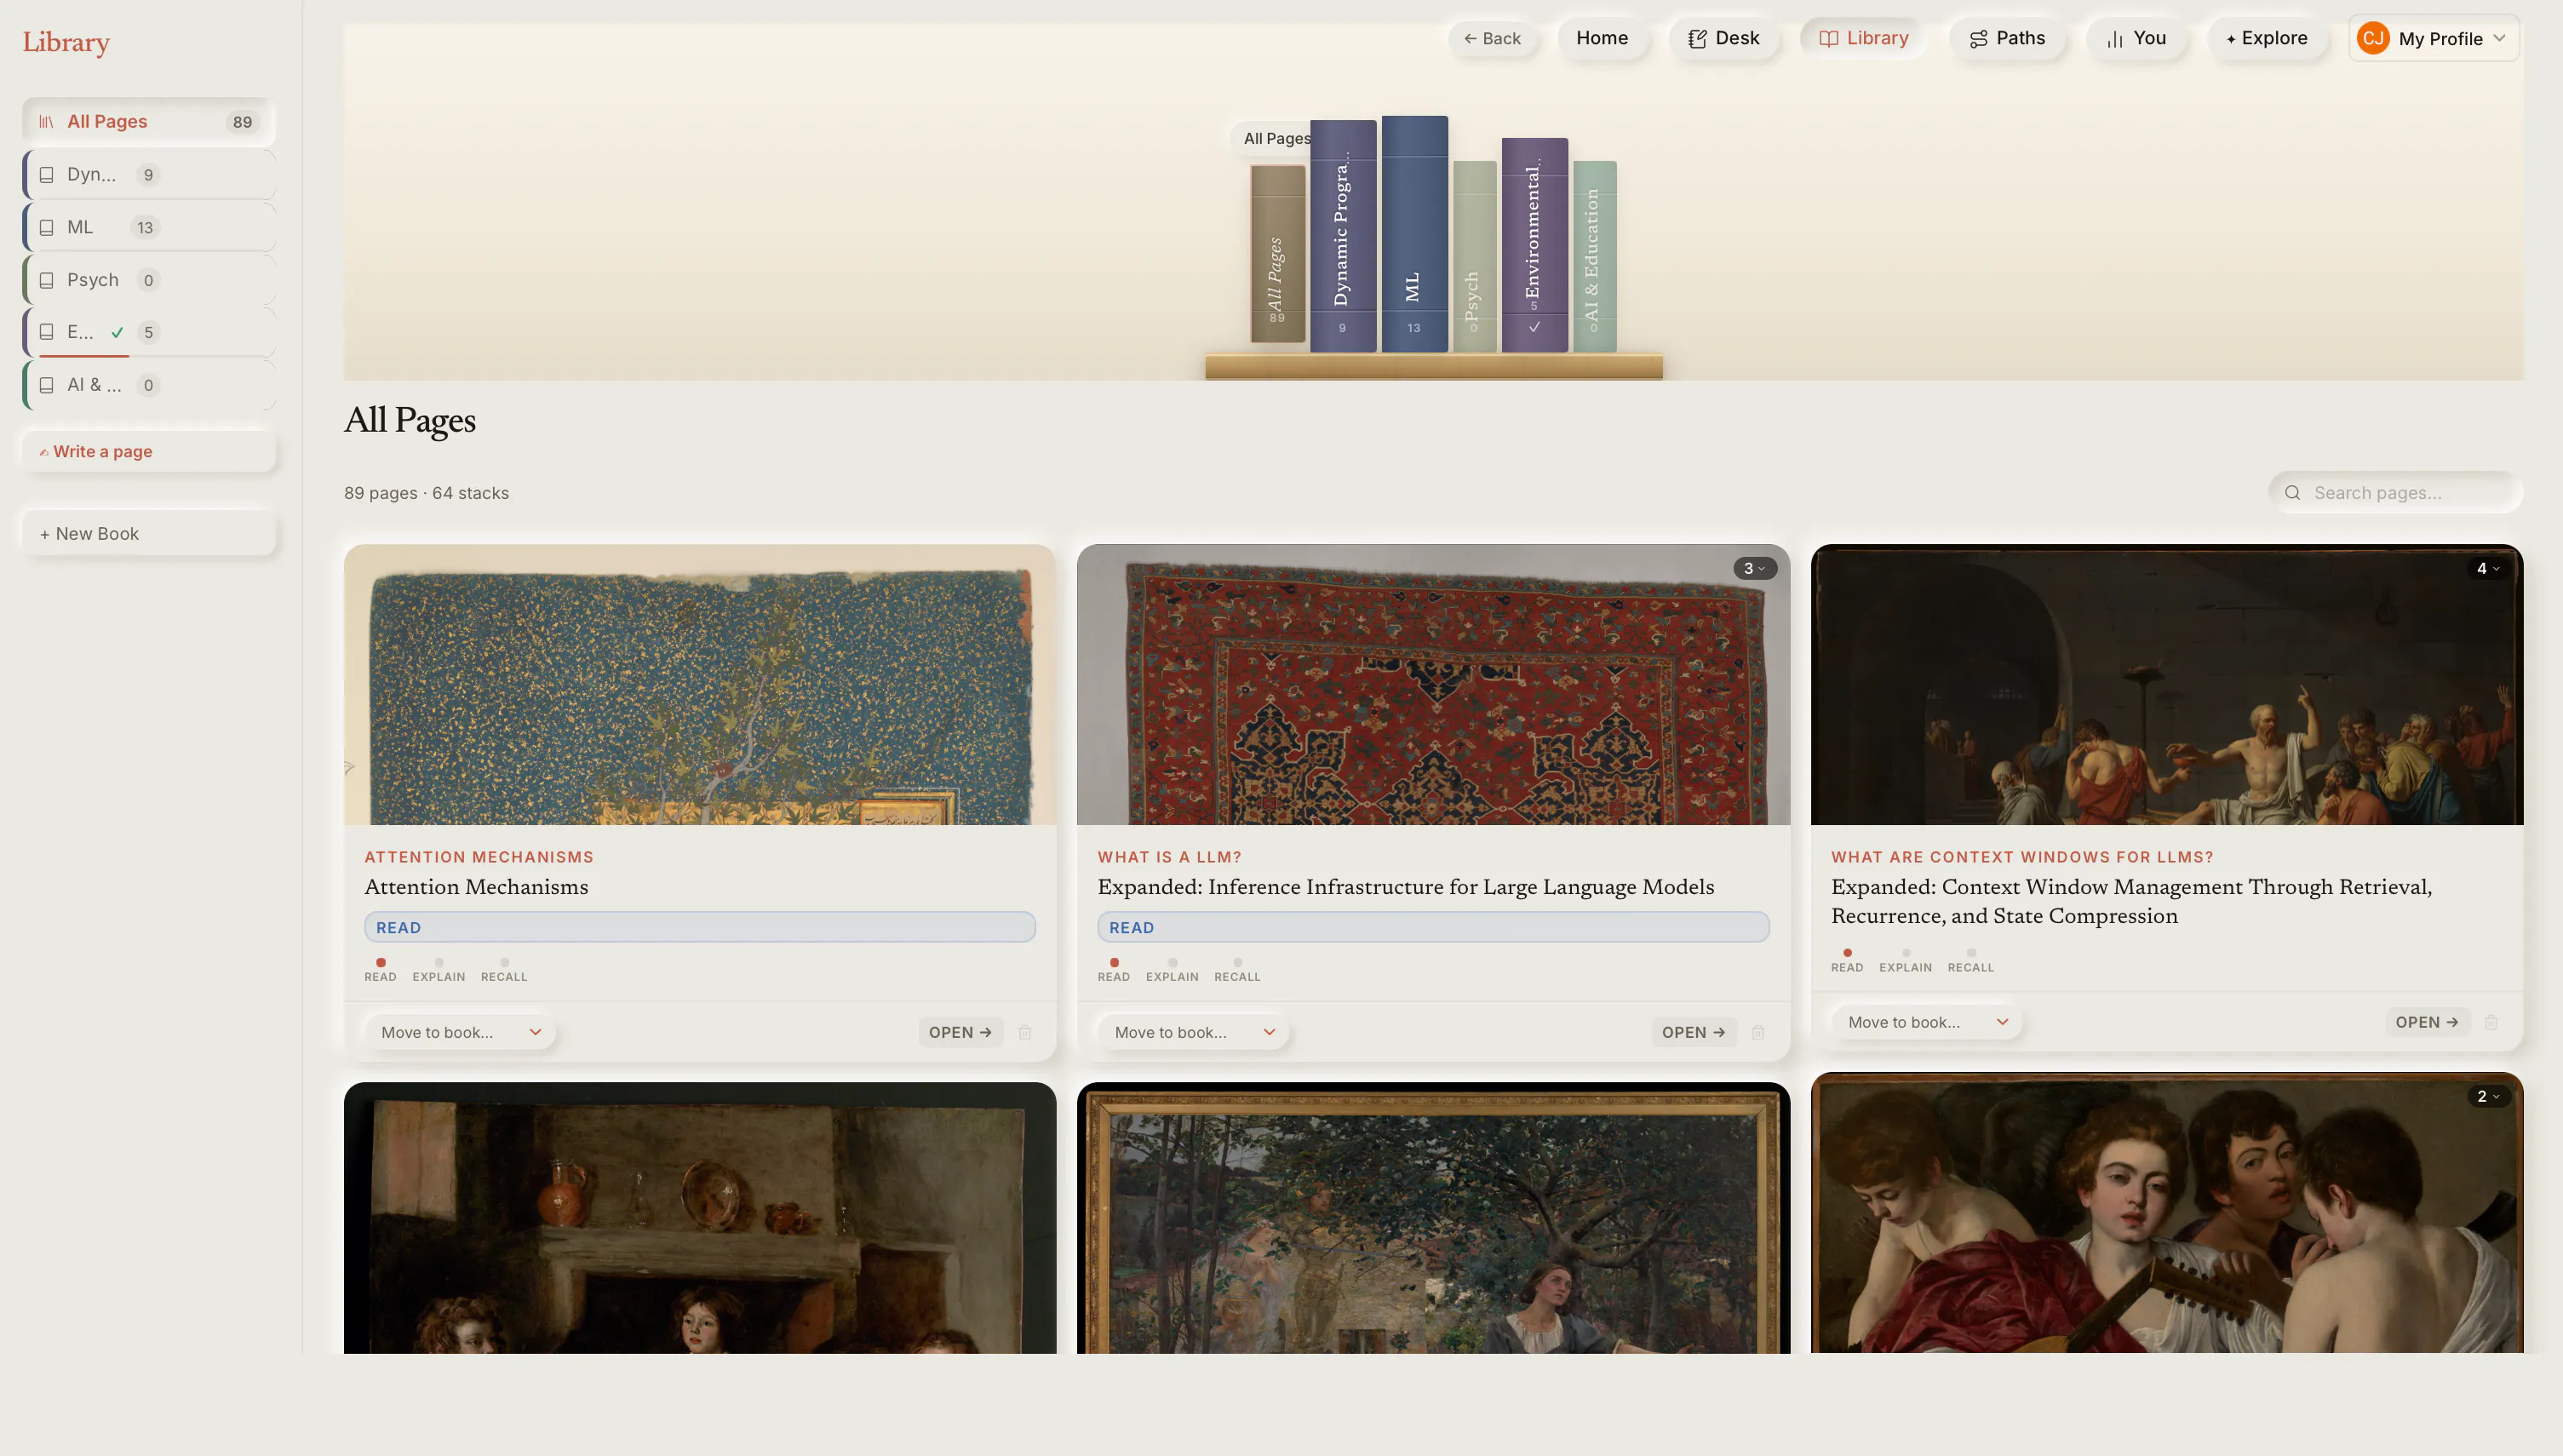This screenshot has height=1456, width=2563.
Task: Expand the 3-page stack badge
Action: click(x=1754, y=569)
